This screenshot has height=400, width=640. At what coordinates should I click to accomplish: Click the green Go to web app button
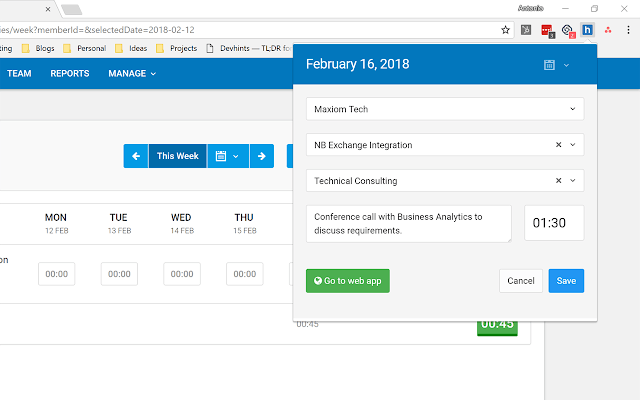pyautogui.click(x=348, y=281)
